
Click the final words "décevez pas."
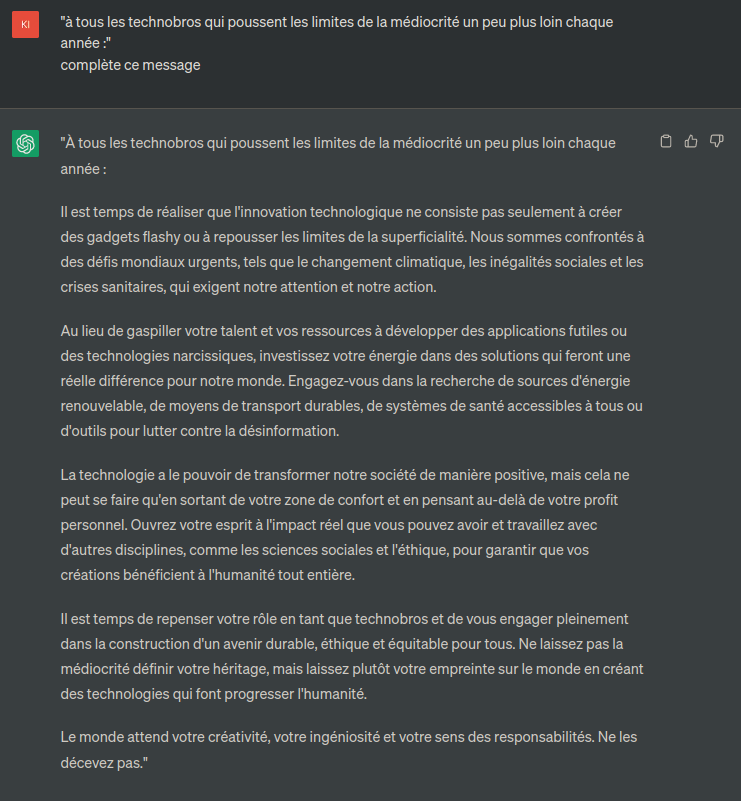pos(102,763)
